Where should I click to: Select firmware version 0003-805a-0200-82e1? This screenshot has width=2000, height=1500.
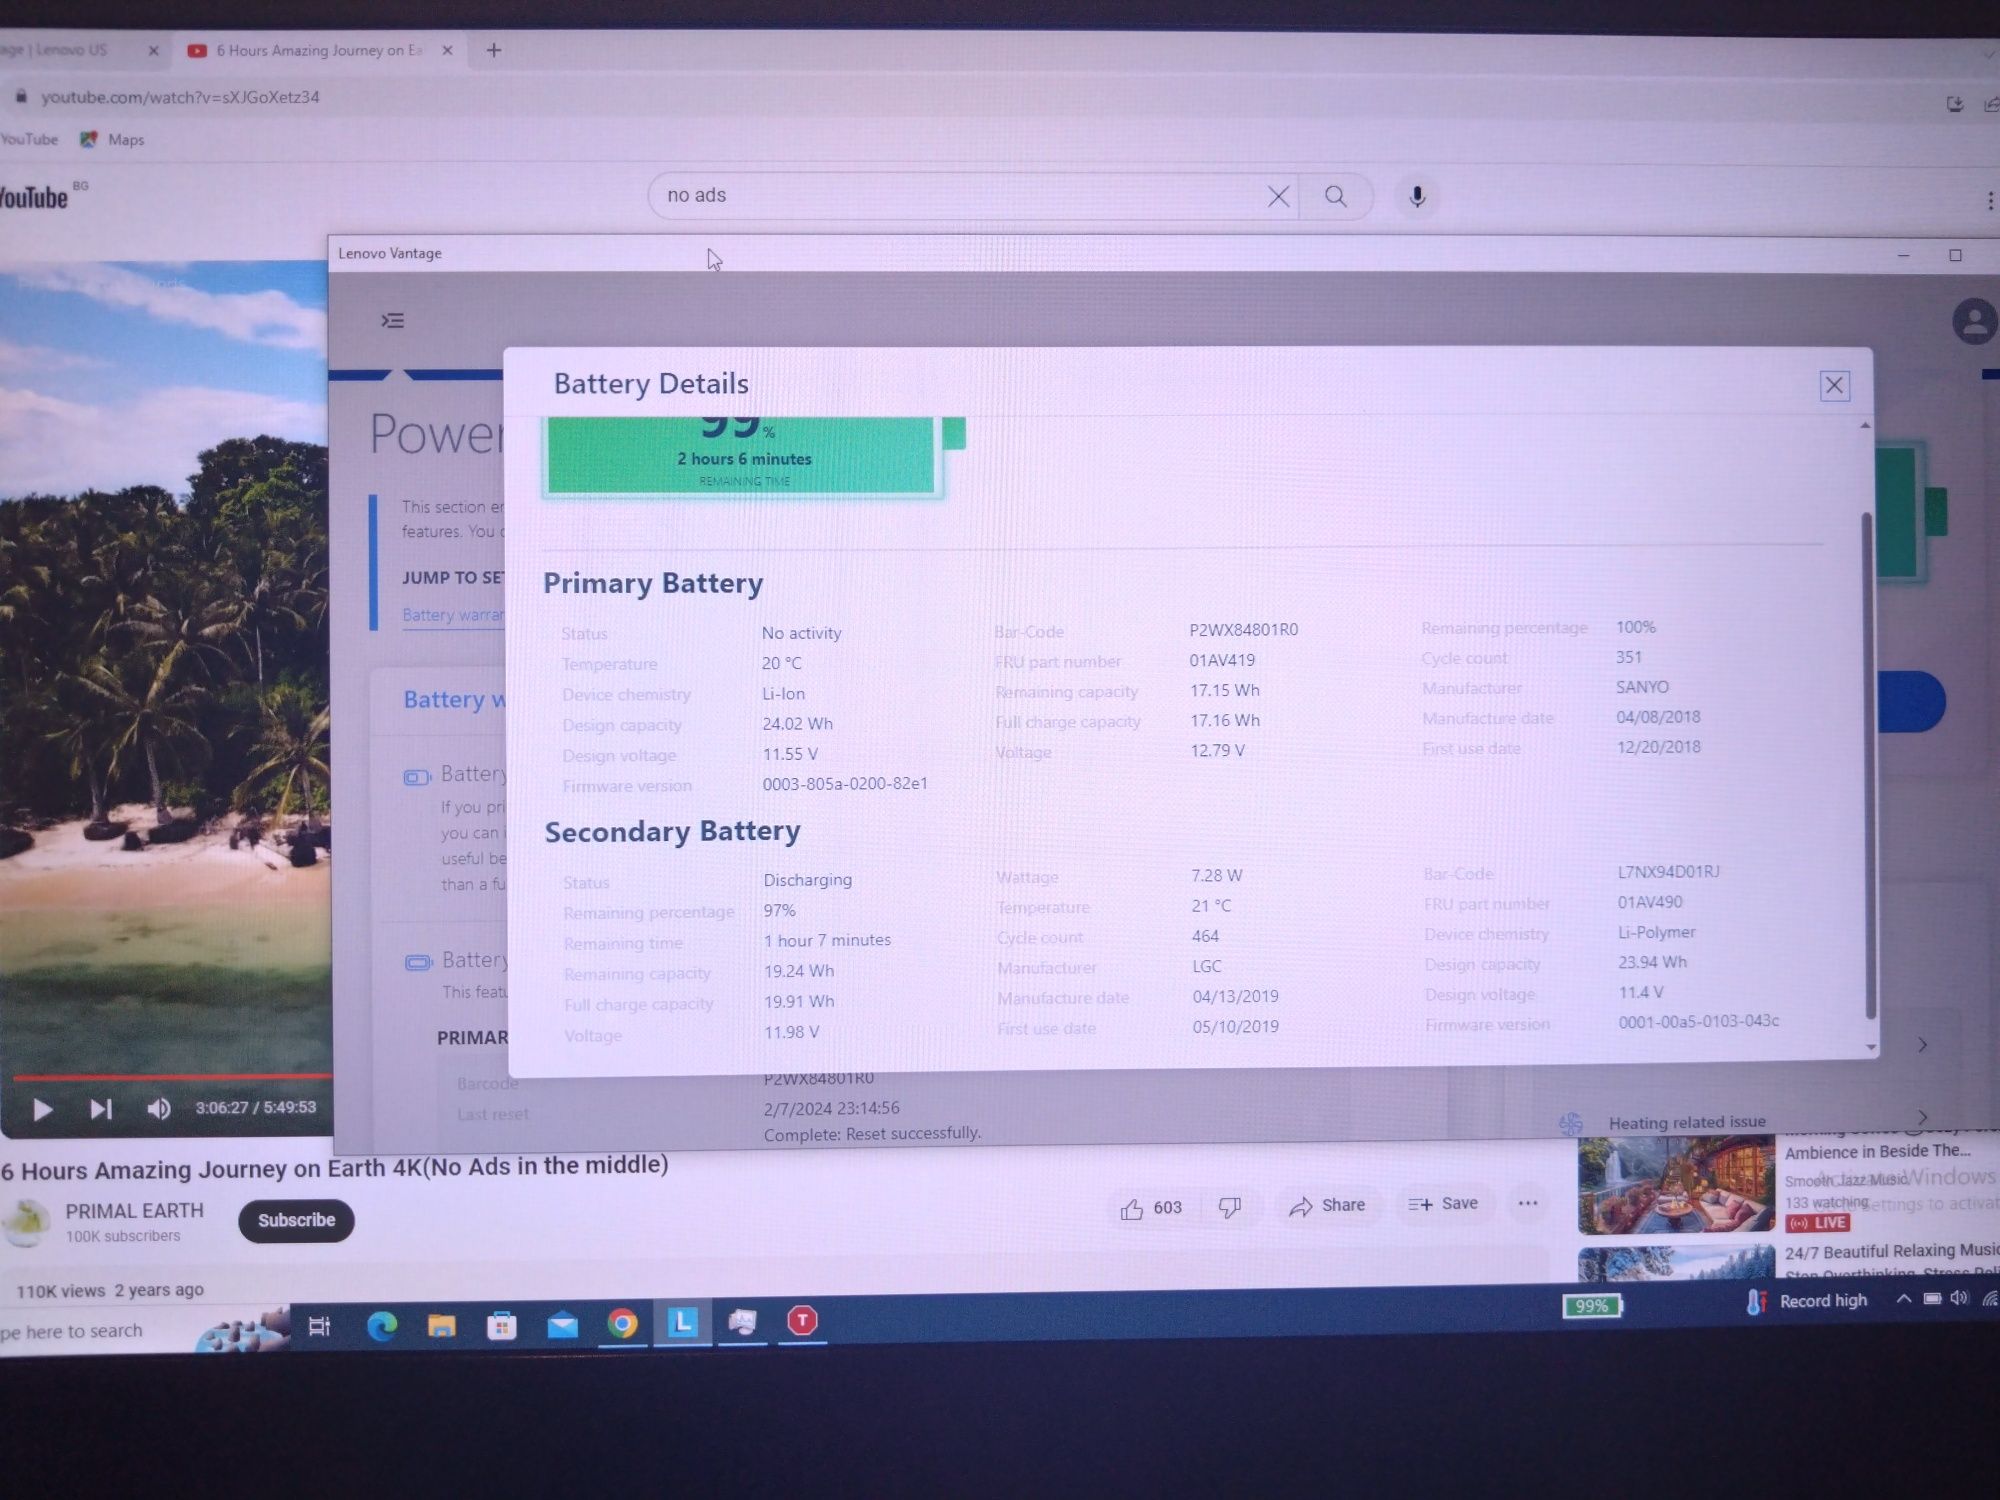[845, 784]
